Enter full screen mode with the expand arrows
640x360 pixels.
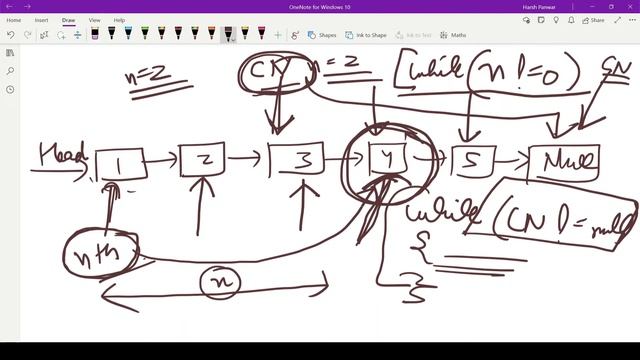[x=618, y=20]
